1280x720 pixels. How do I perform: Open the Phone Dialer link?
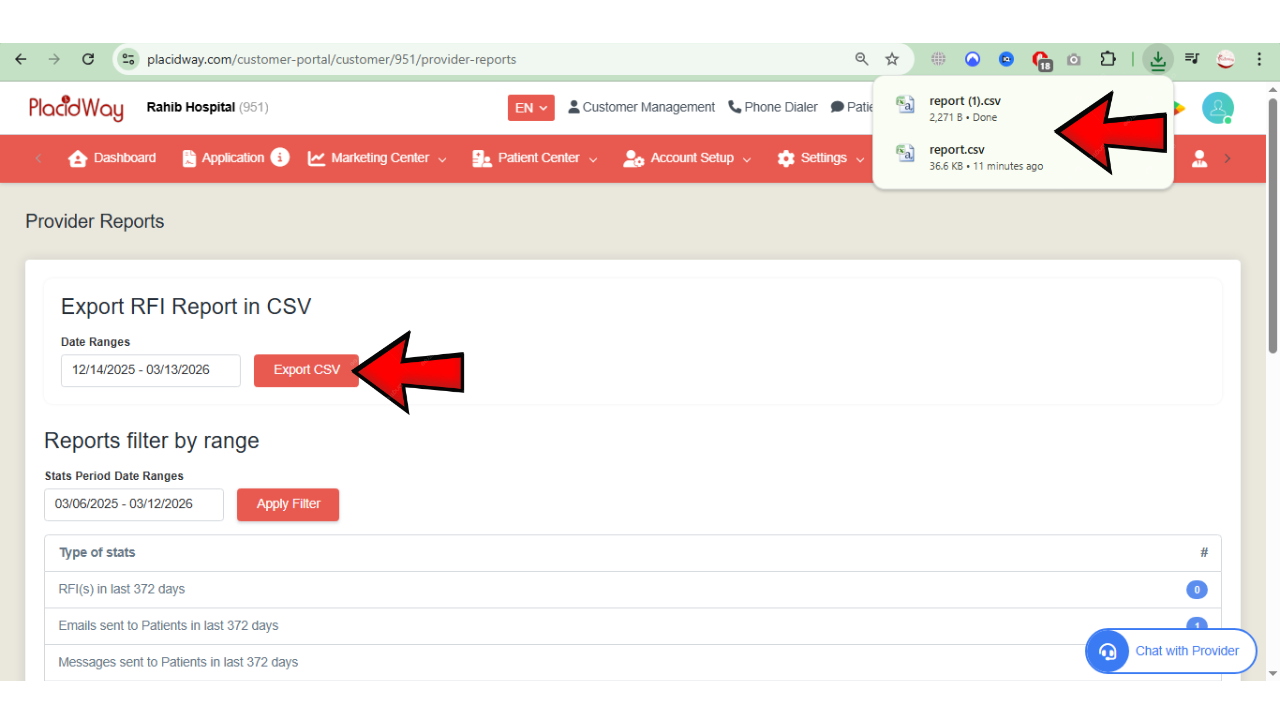coord(773,107)
